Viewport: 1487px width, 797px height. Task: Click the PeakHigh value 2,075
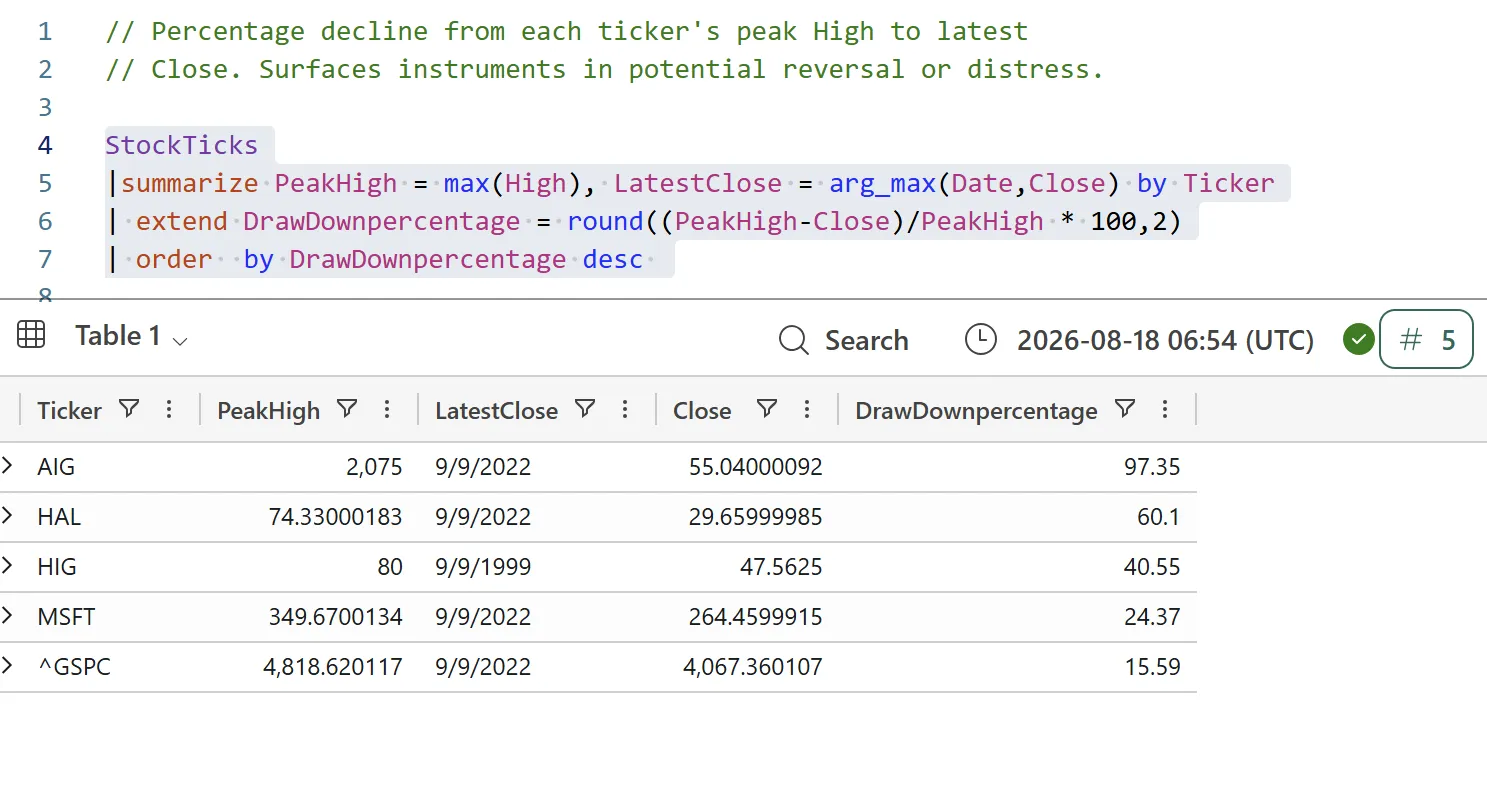(375, 467)
